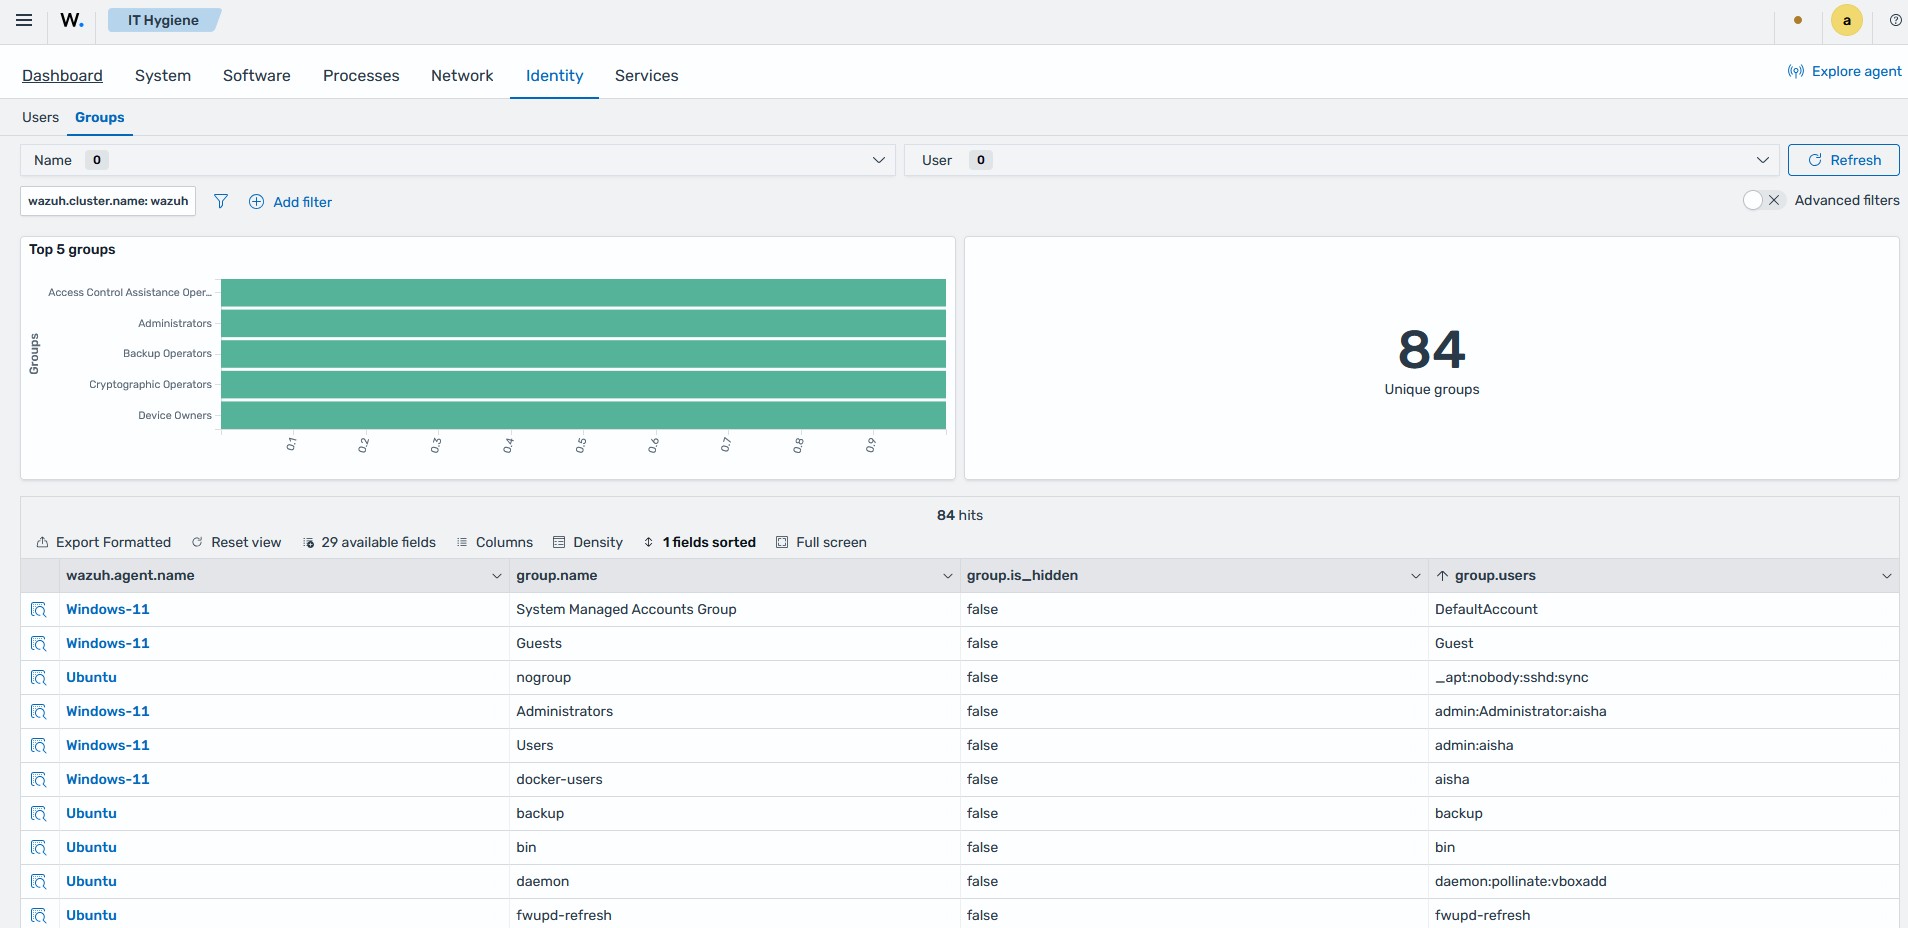The image size is (1908, 928).
Task: Click the Administrators bar in chart
Action: click(583, 323)
